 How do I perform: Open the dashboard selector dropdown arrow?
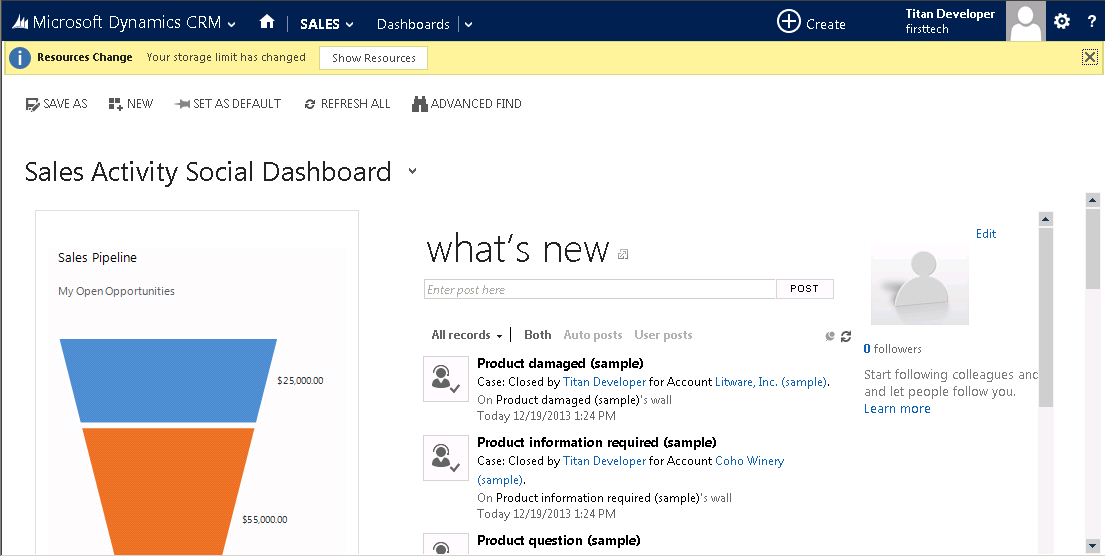coord(412,172)
